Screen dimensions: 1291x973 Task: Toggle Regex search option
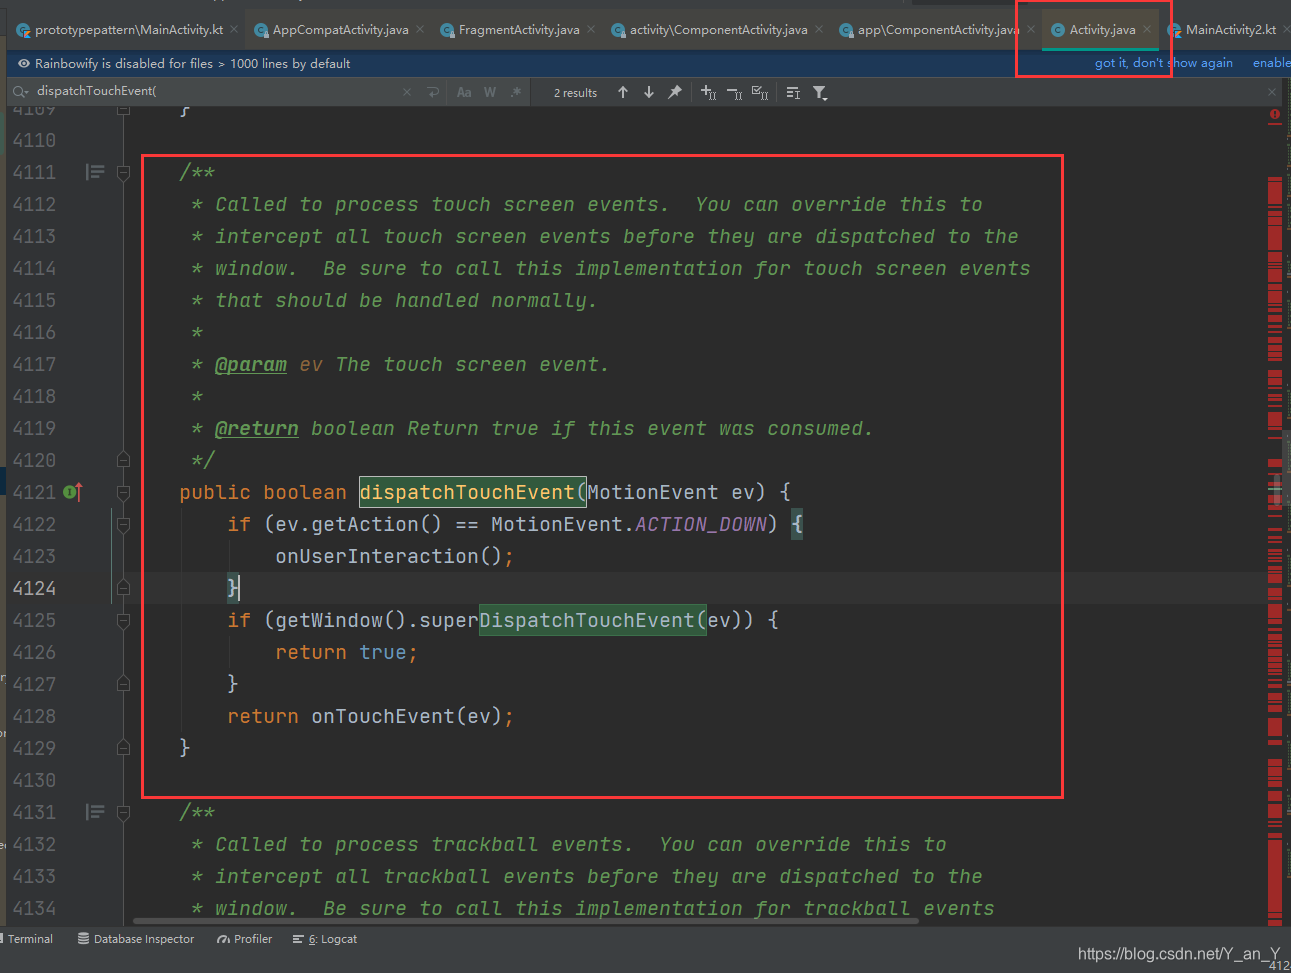point(516,92)
